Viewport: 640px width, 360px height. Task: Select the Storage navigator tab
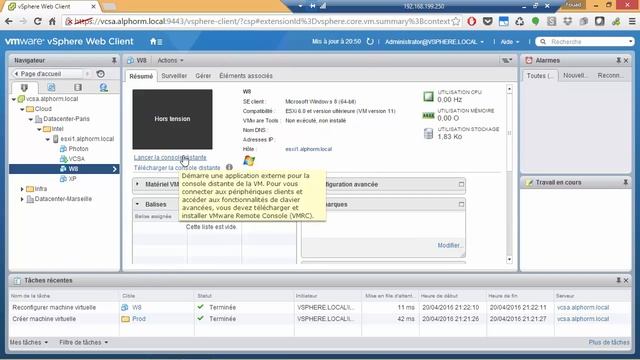78,87
